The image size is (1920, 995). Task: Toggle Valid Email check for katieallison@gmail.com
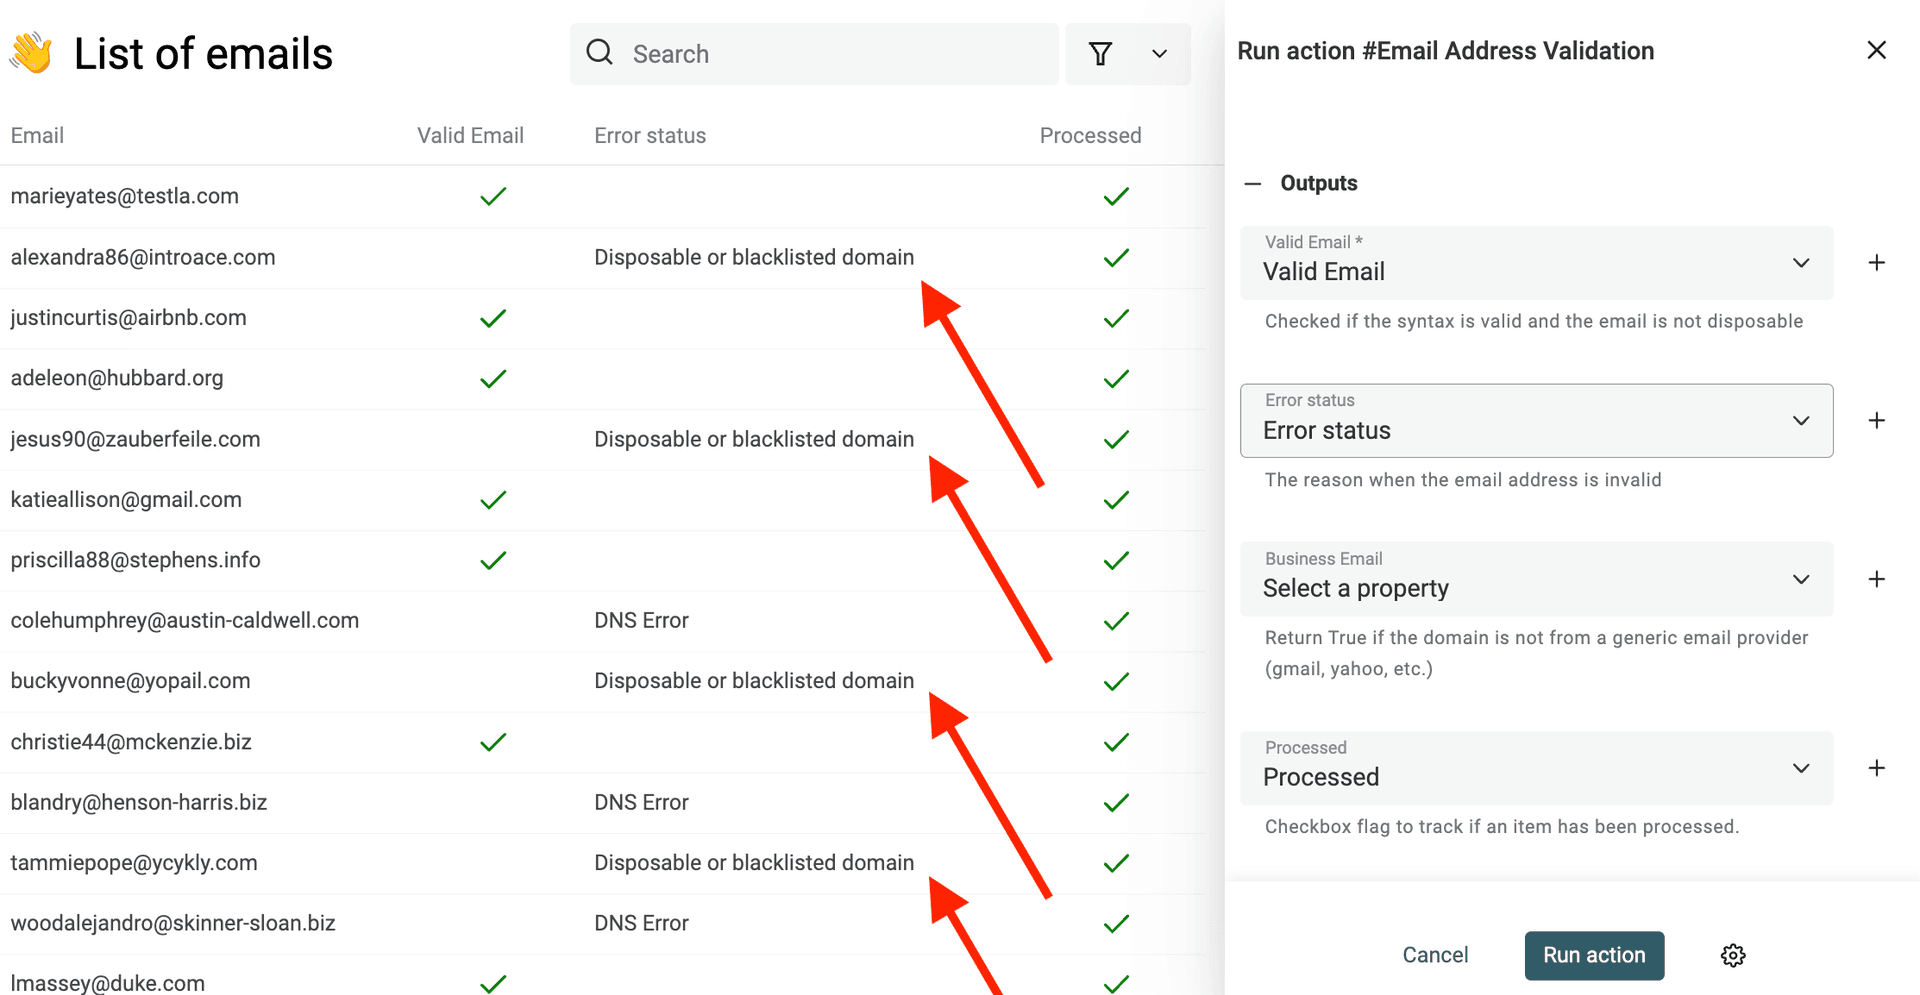coord(493,500)
